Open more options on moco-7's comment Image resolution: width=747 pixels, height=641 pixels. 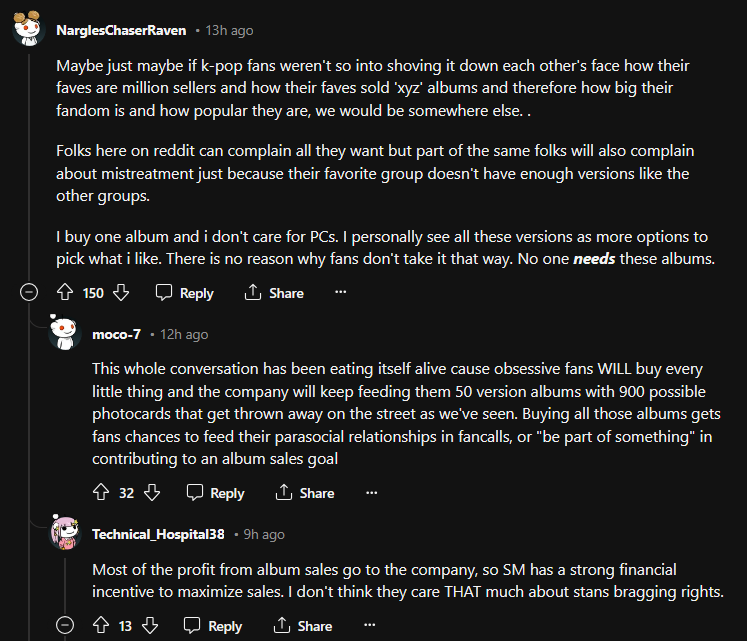(x=371, y=493)
